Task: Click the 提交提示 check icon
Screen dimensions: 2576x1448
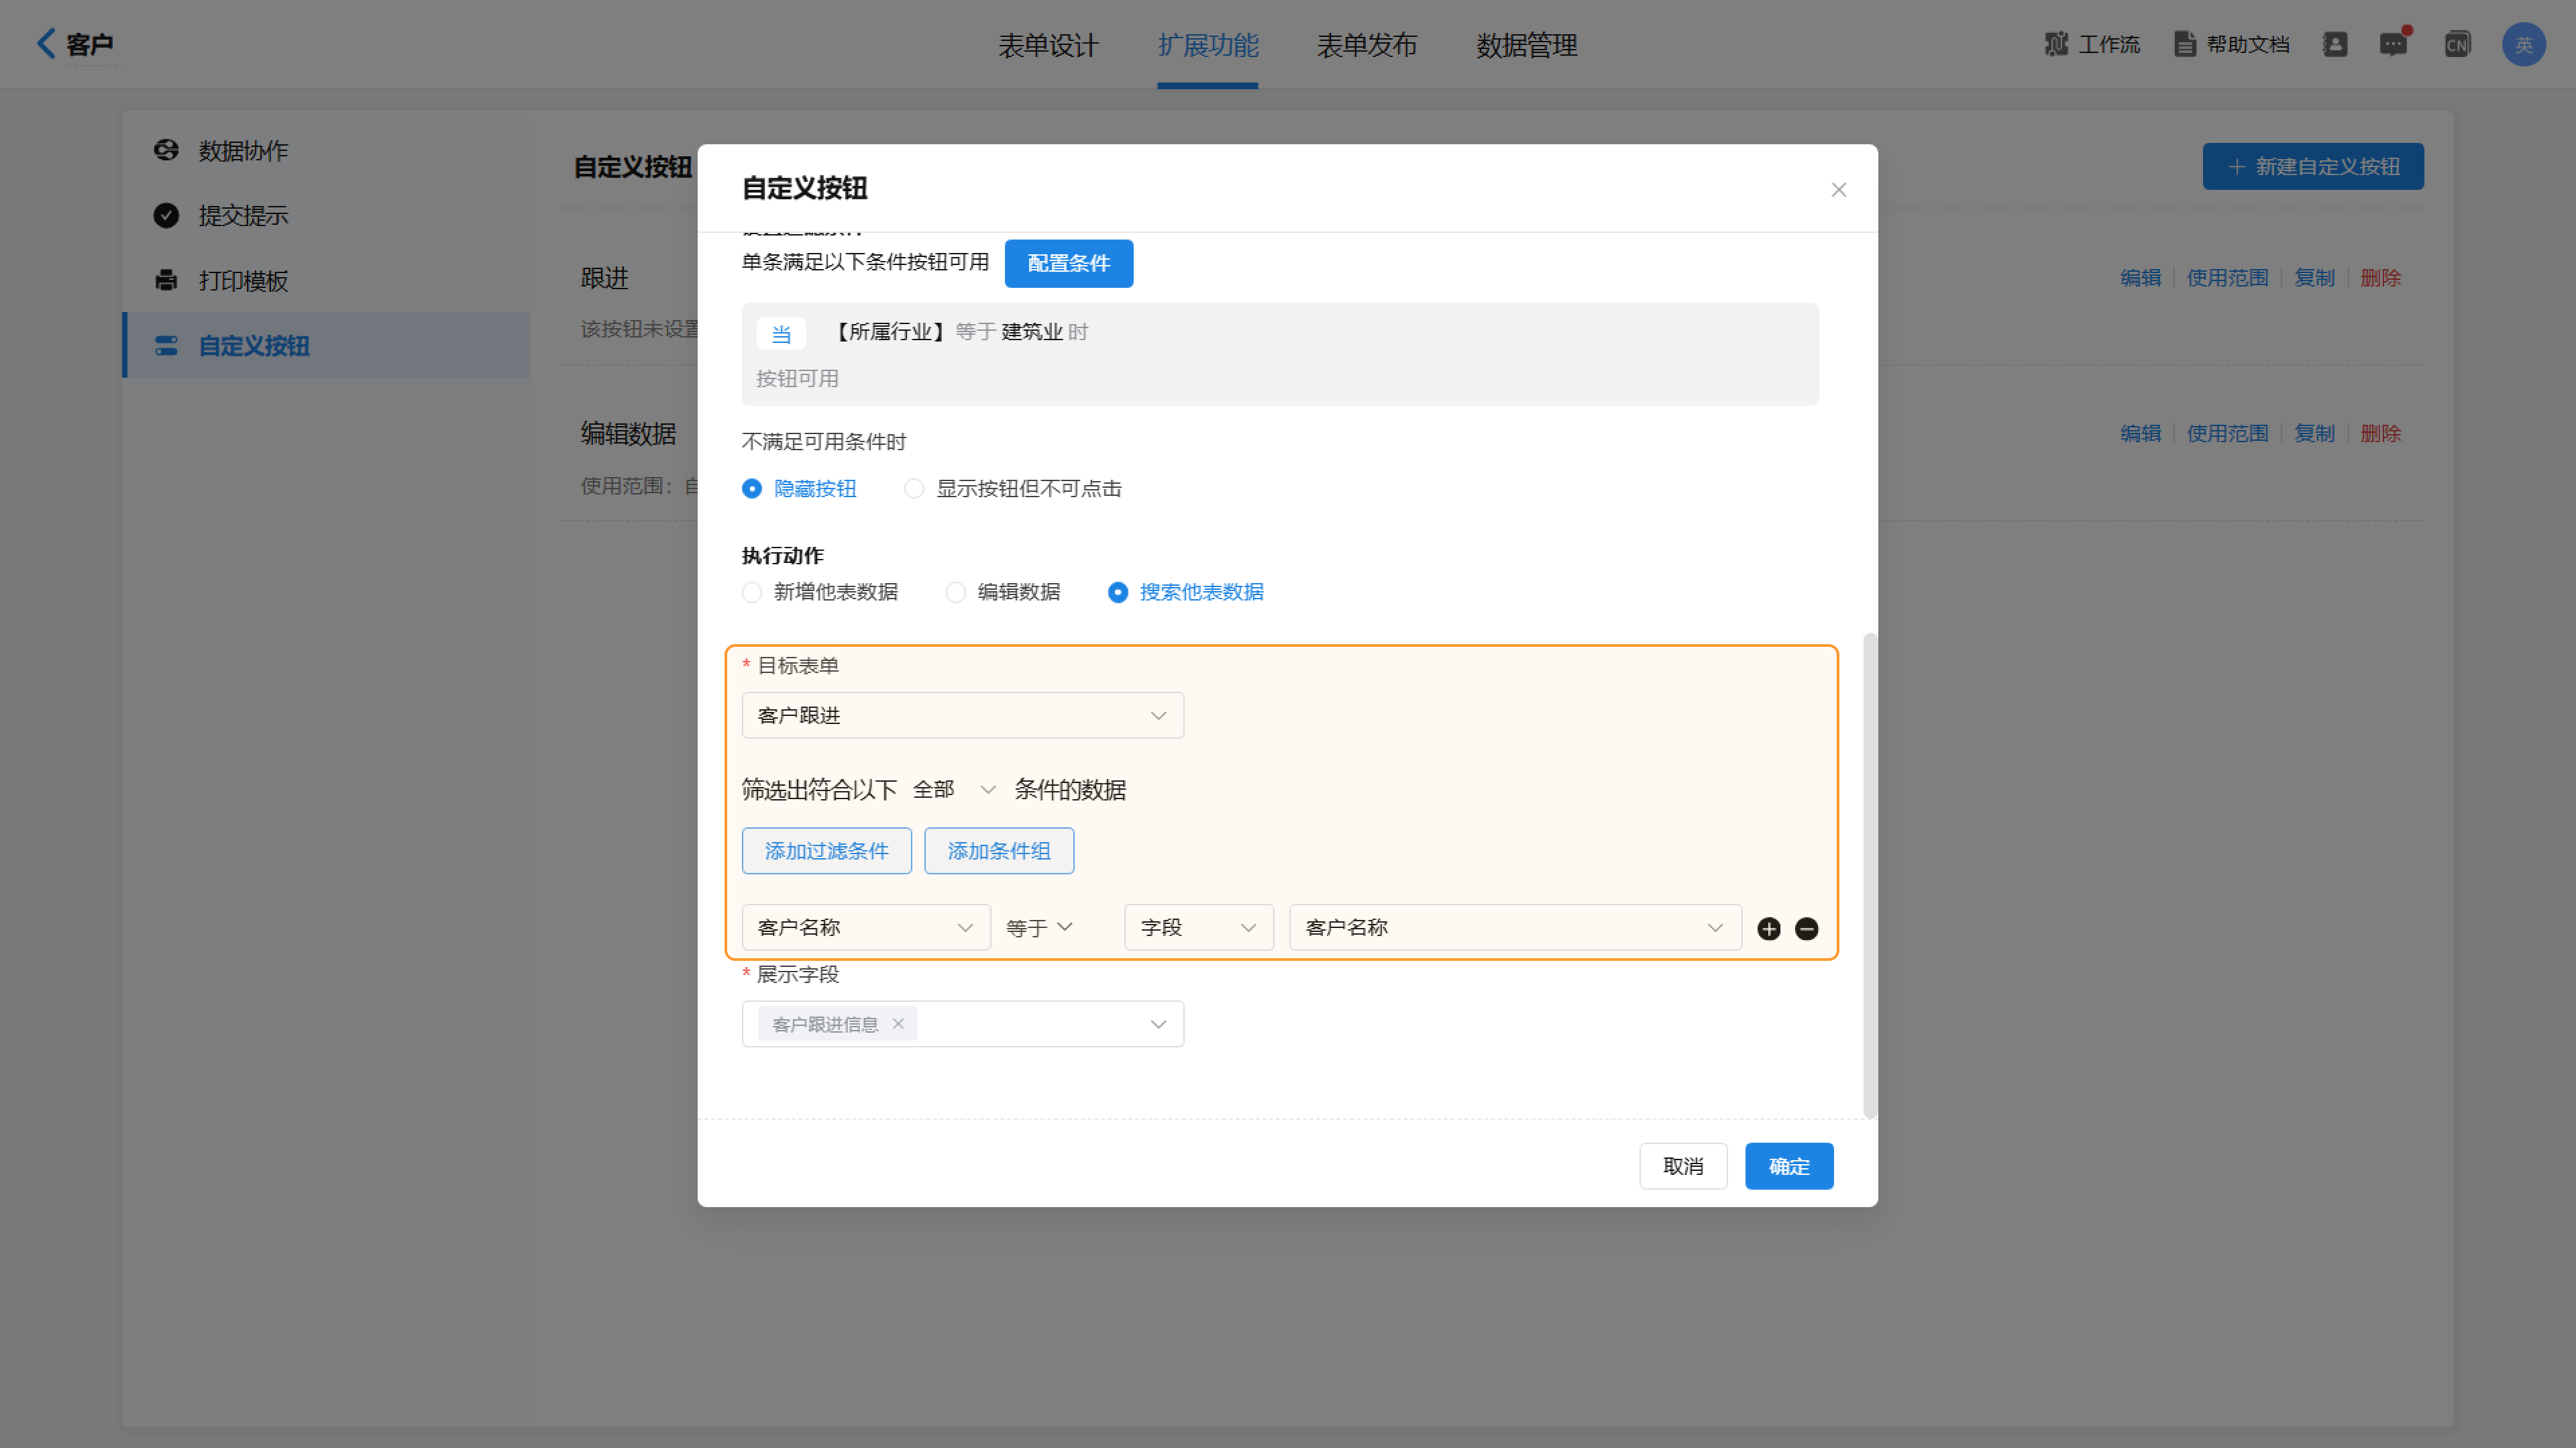Action: click(x=166, y=215)
